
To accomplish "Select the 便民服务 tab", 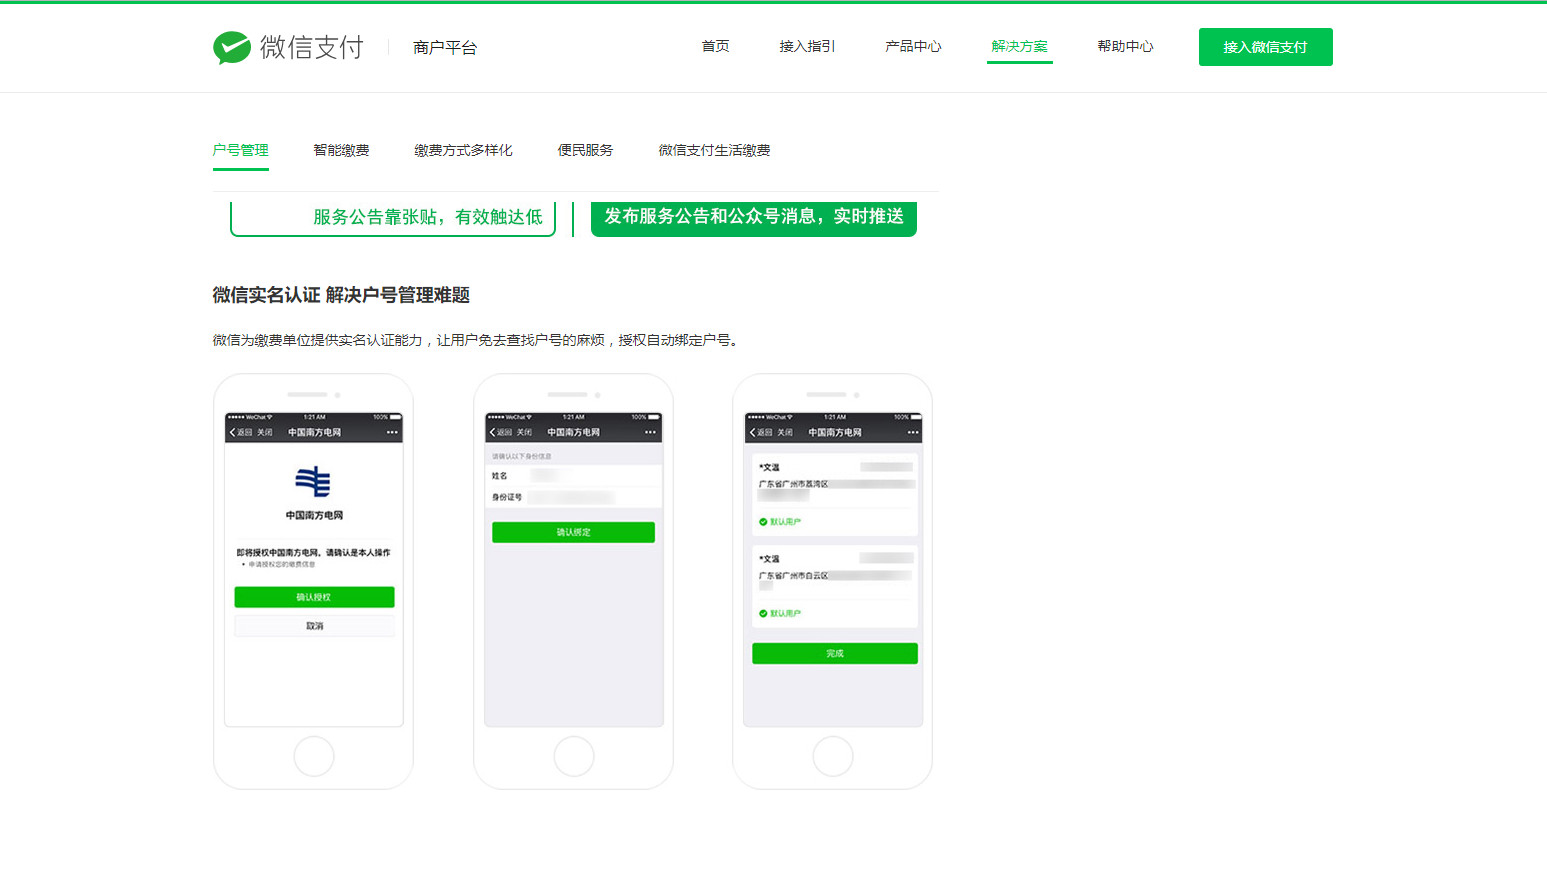I will point(585,150).
